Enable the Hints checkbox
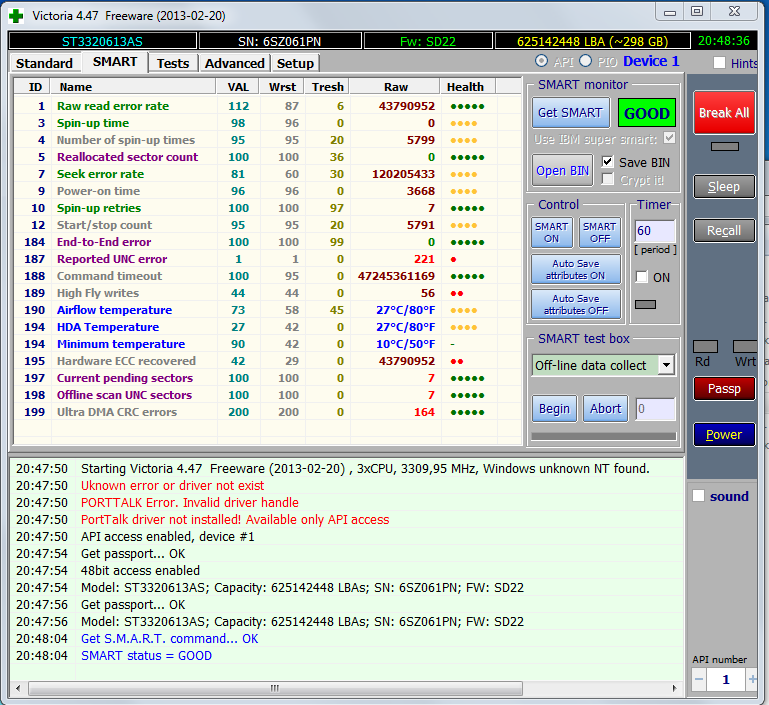 (719, 63)
